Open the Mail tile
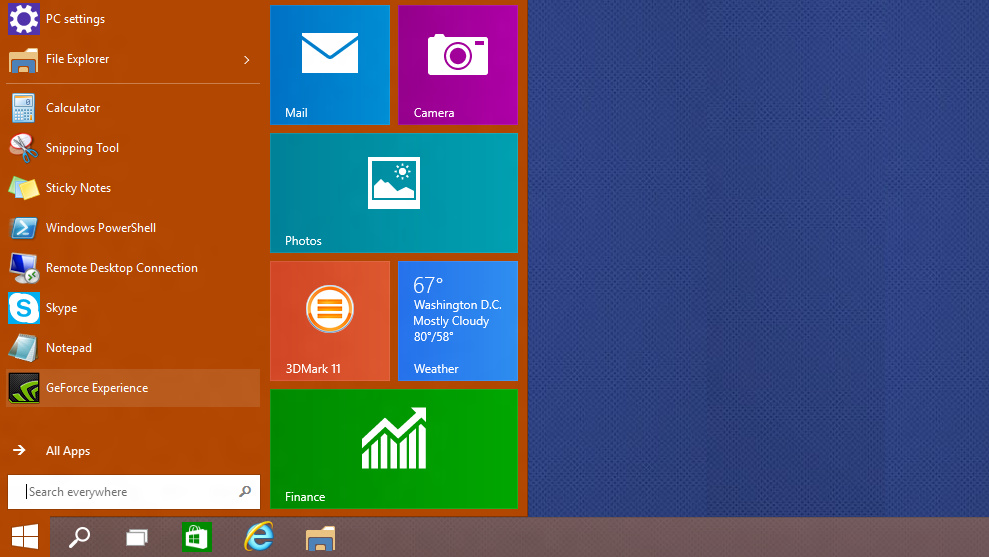This screenshot has height=557, width=989. click(330, 65)
